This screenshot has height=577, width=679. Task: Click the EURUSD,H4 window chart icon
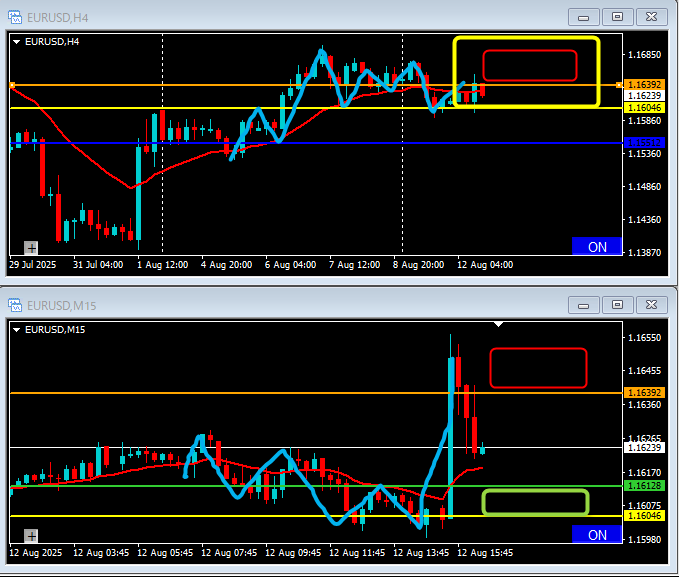click(15, 17)
